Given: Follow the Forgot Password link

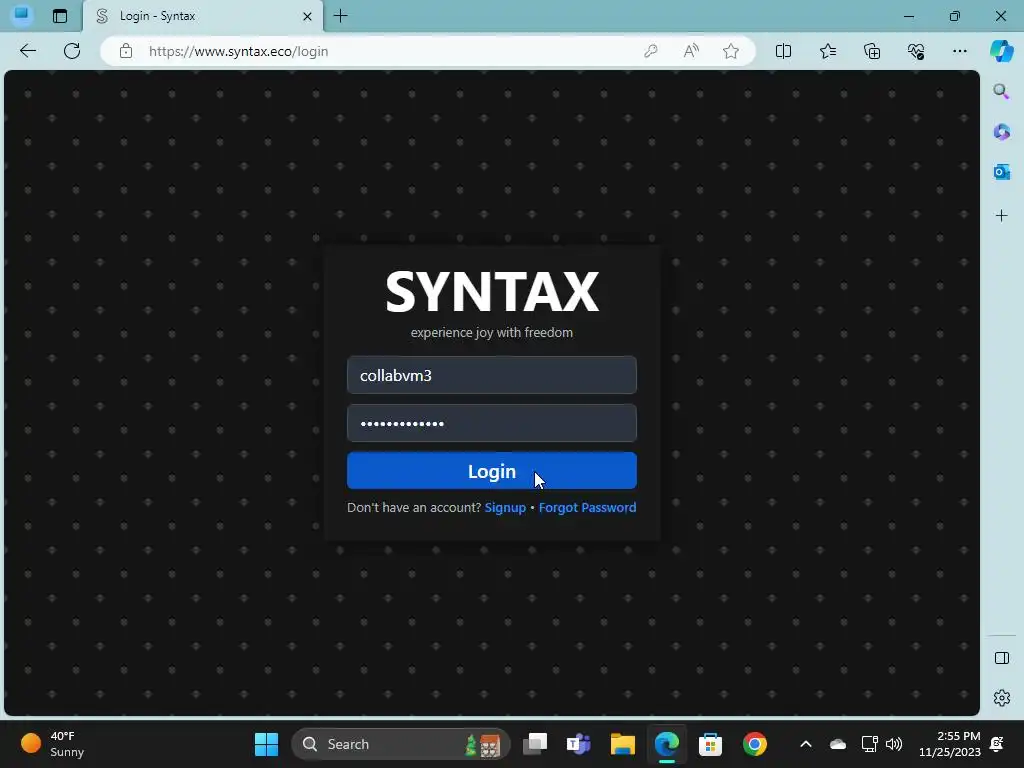Looking at the screenshot, I should coord(587,507).
